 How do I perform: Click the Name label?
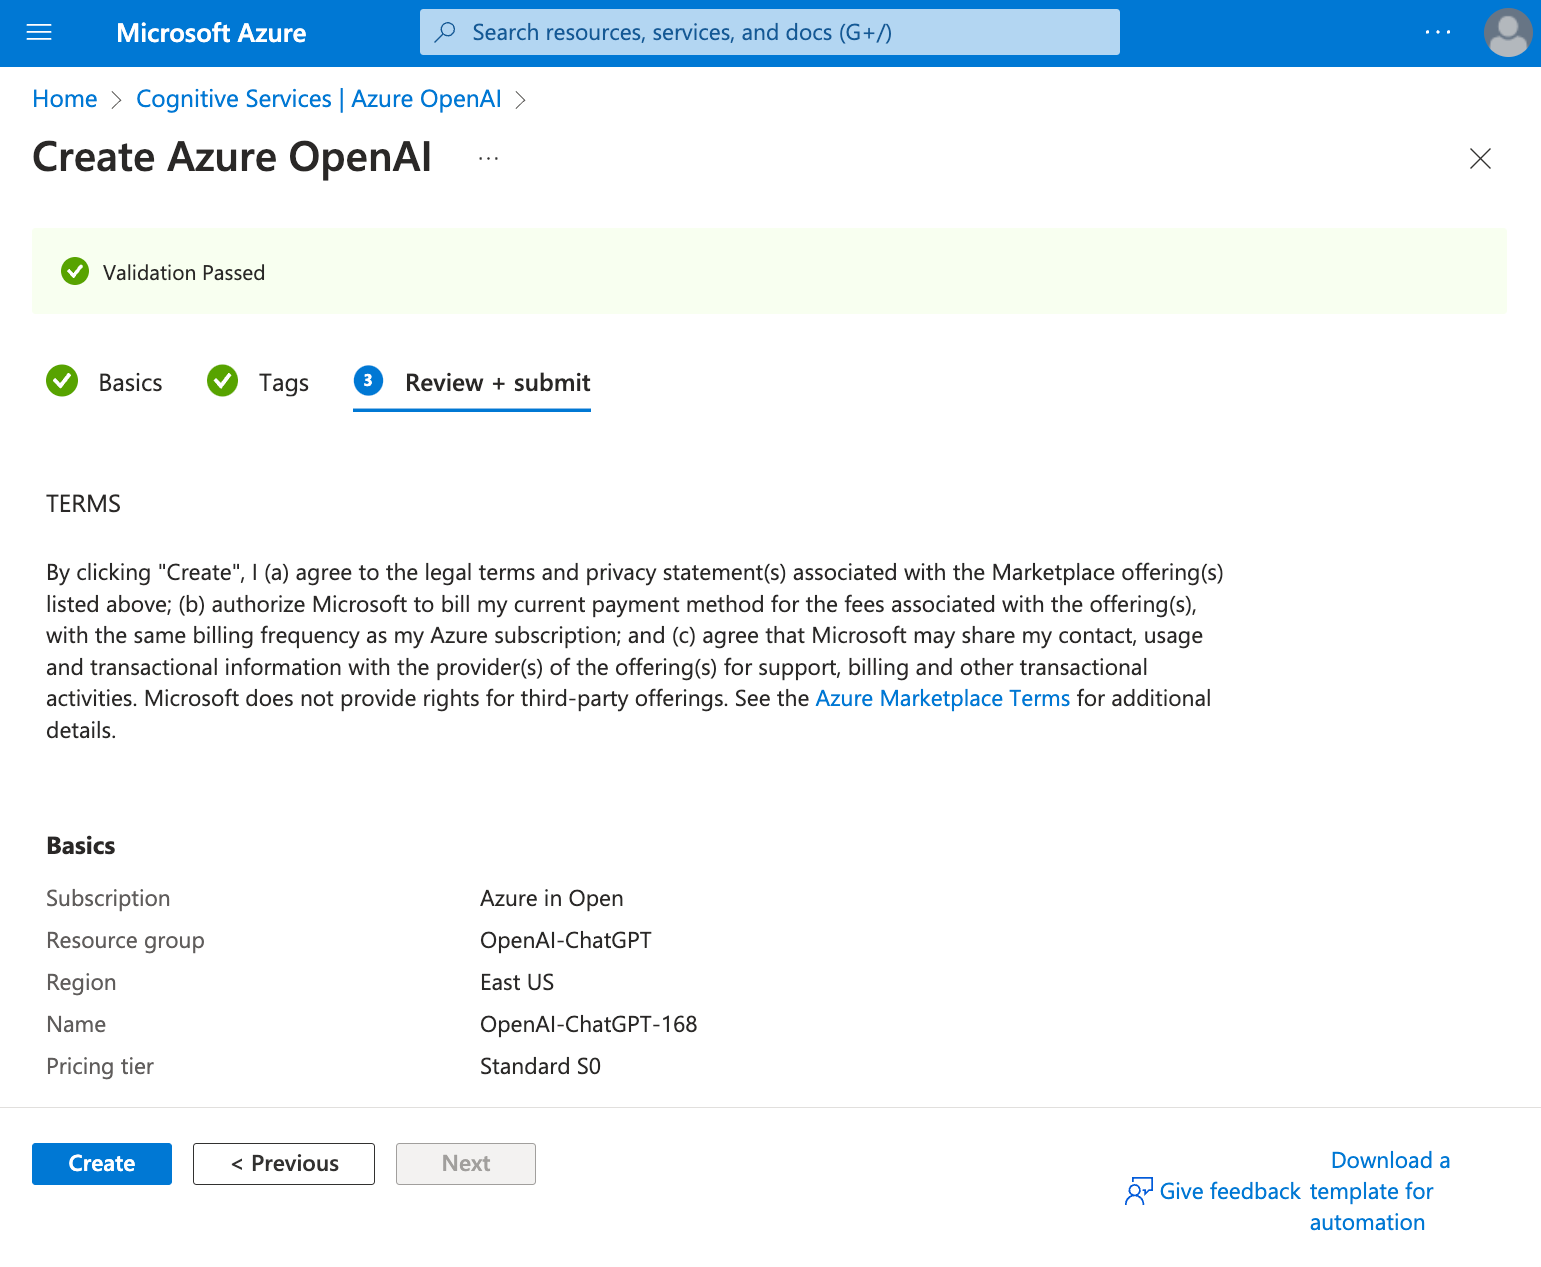76,1024
